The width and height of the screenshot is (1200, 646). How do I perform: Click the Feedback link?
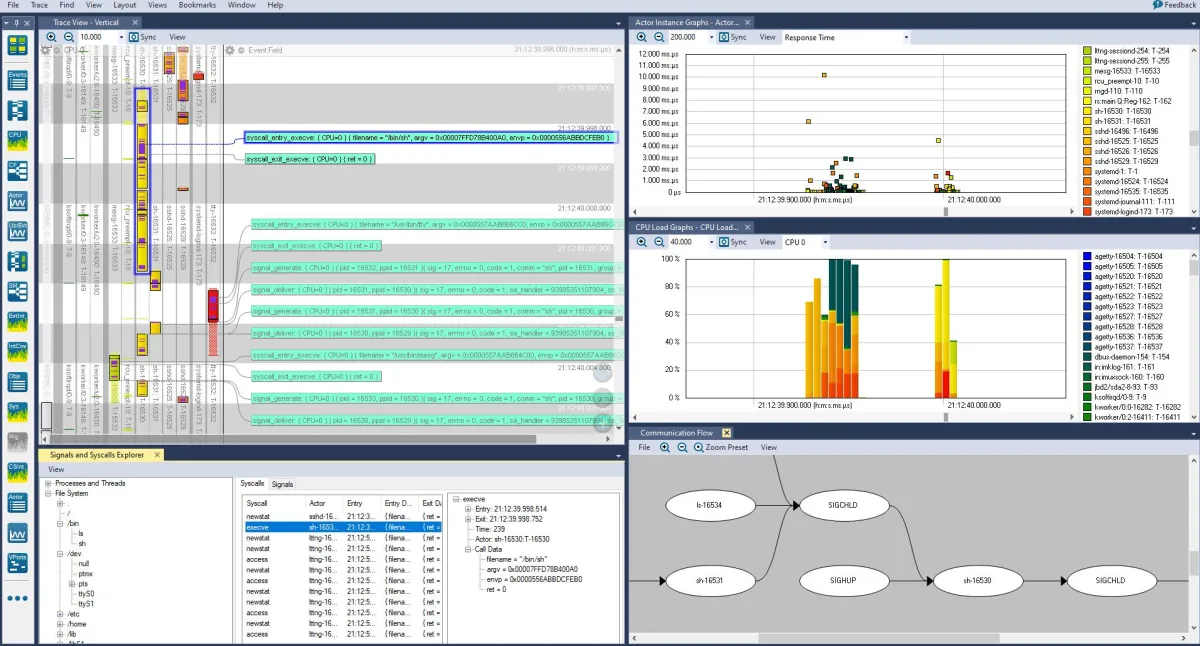[x=1172, y=5]
